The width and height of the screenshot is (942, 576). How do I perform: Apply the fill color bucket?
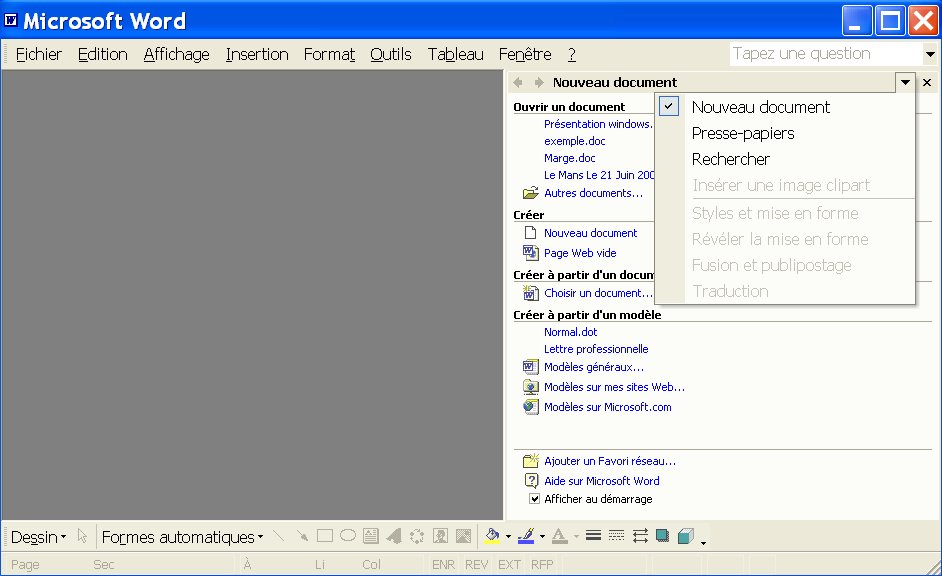[493, 536]
